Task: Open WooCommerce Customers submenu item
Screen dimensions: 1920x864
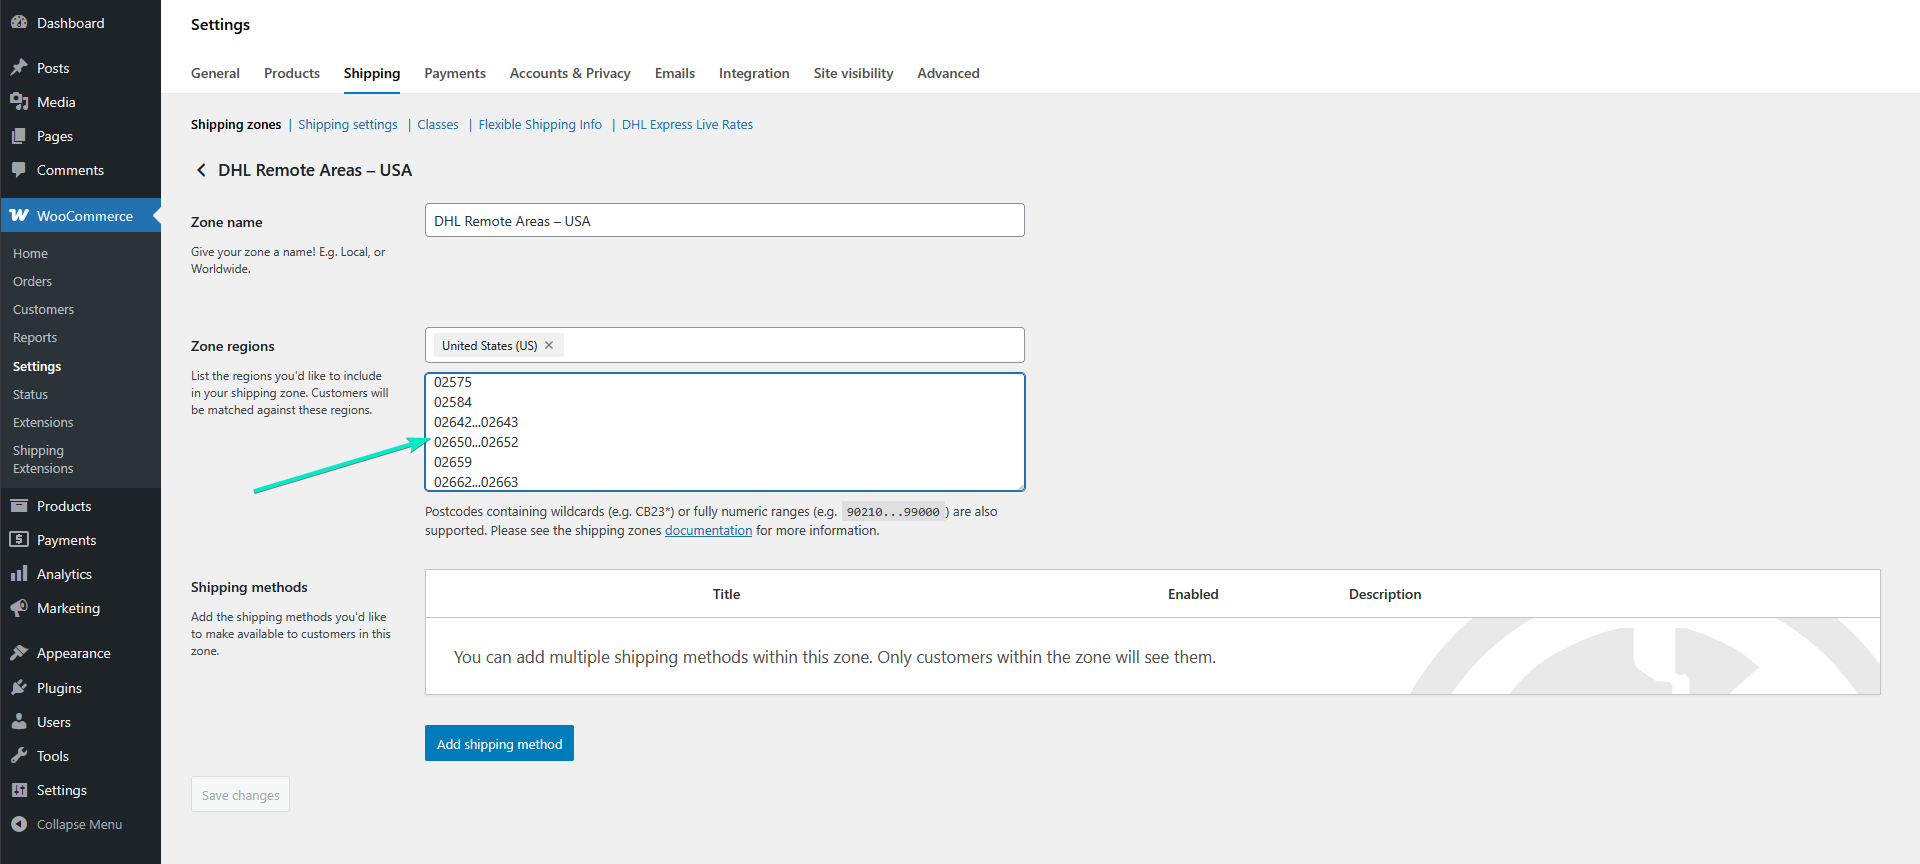Action: (x=43, y=309)
